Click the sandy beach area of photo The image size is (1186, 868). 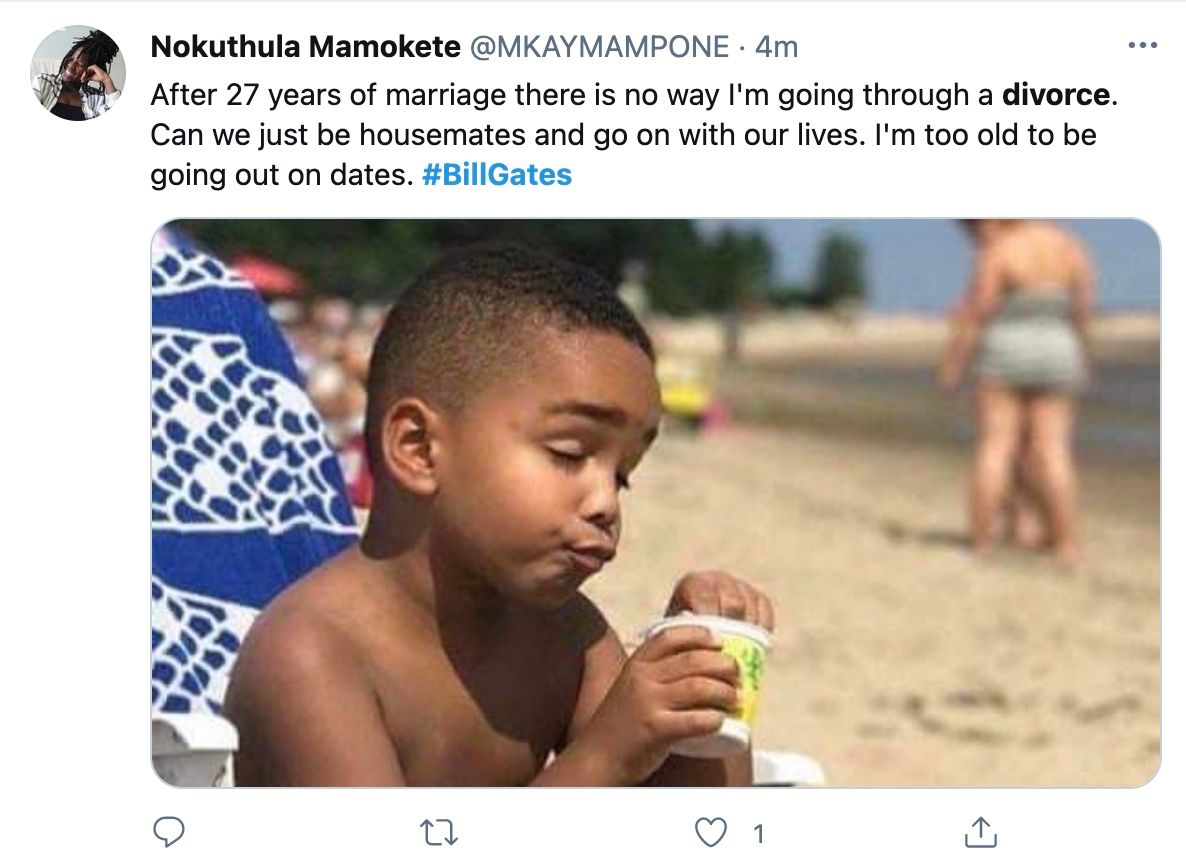pos(908,643)
